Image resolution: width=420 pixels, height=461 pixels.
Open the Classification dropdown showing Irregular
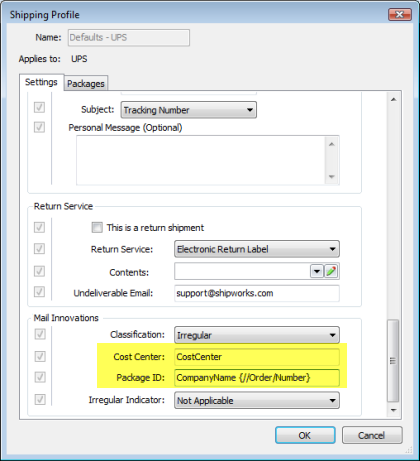(x=257, y=335)
